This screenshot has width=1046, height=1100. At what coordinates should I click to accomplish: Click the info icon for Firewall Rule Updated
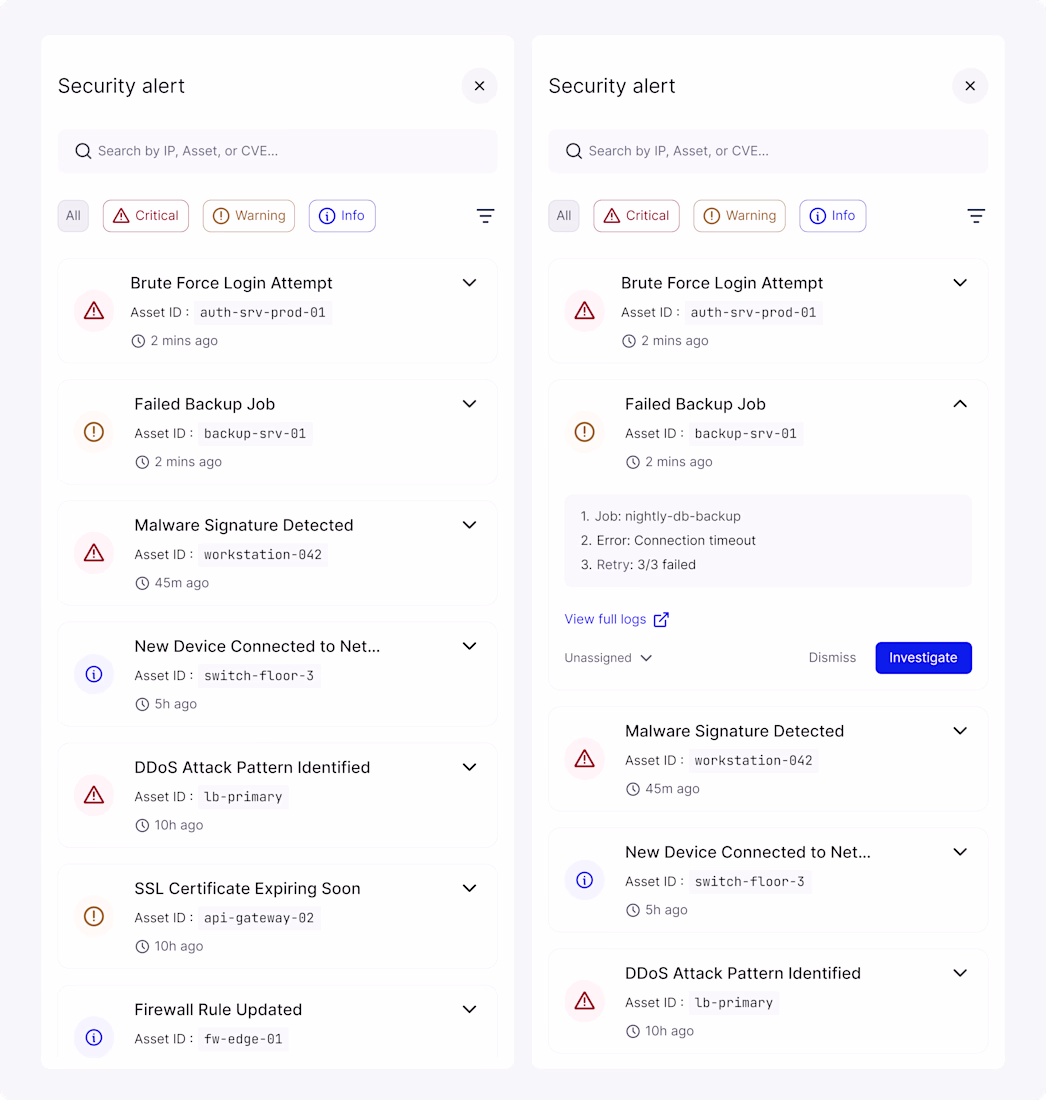point(94,1038)
